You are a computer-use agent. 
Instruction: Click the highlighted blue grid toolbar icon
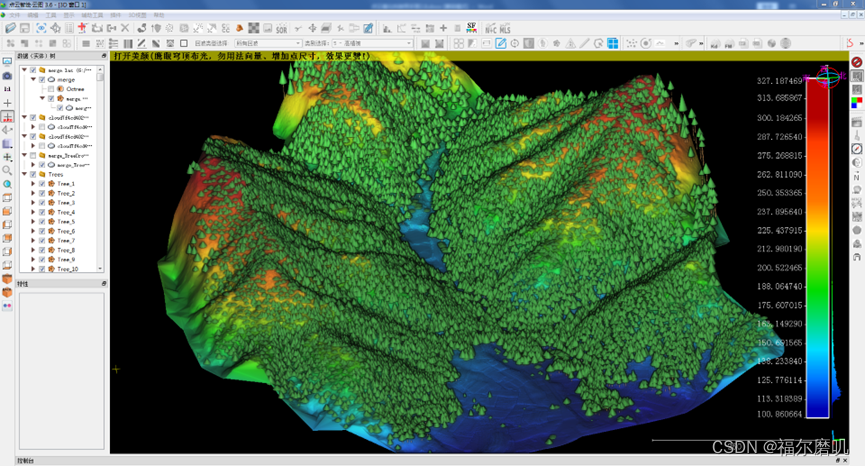[613, 43]
